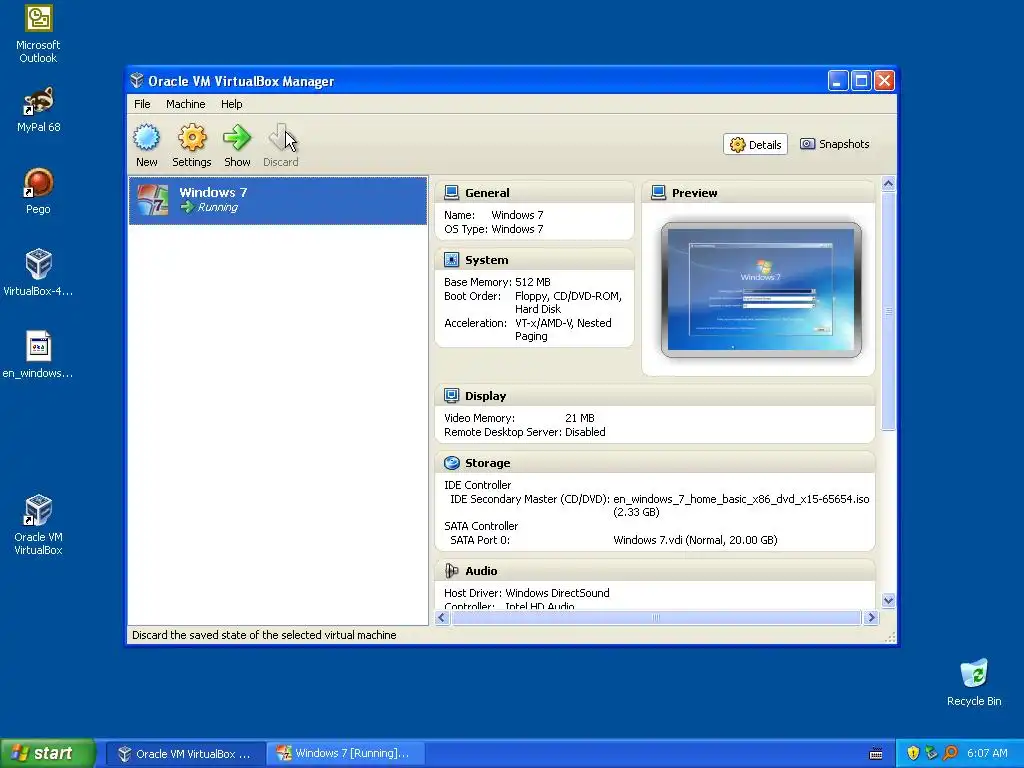1024x768 pixels.
Task: Click the 'Video Memory: 21 MB' line
Action: 519,418
